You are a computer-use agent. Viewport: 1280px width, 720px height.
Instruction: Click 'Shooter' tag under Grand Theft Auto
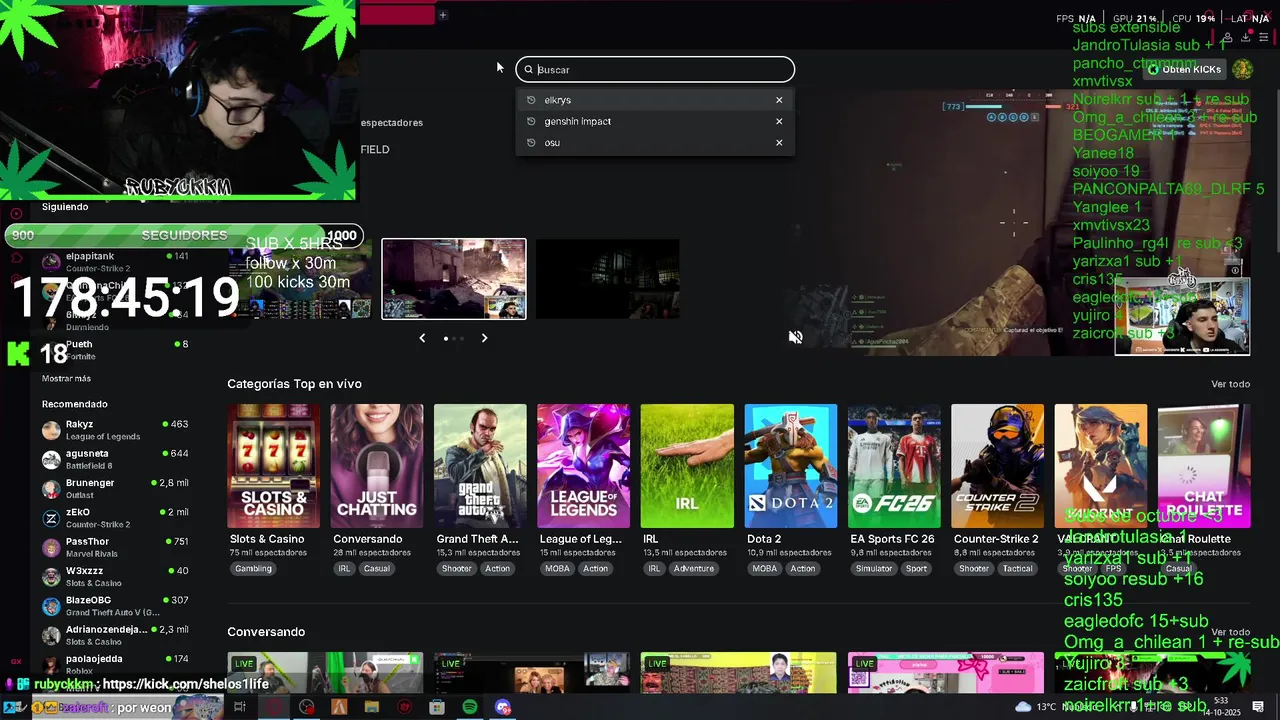click(456, 569)
